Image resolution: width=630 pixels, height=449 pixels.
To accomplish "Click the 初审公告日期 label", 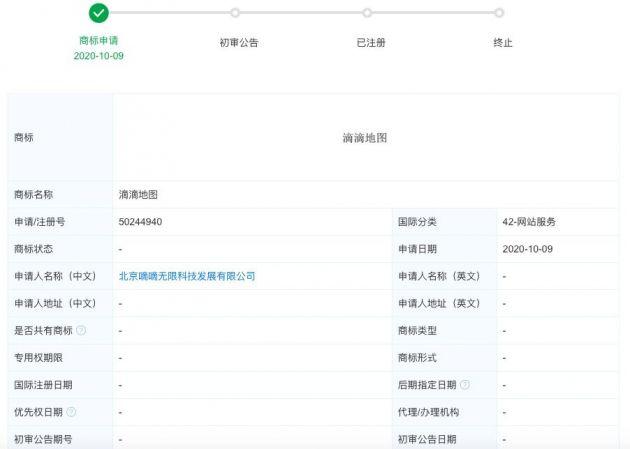I will click(x=427, y=439).
